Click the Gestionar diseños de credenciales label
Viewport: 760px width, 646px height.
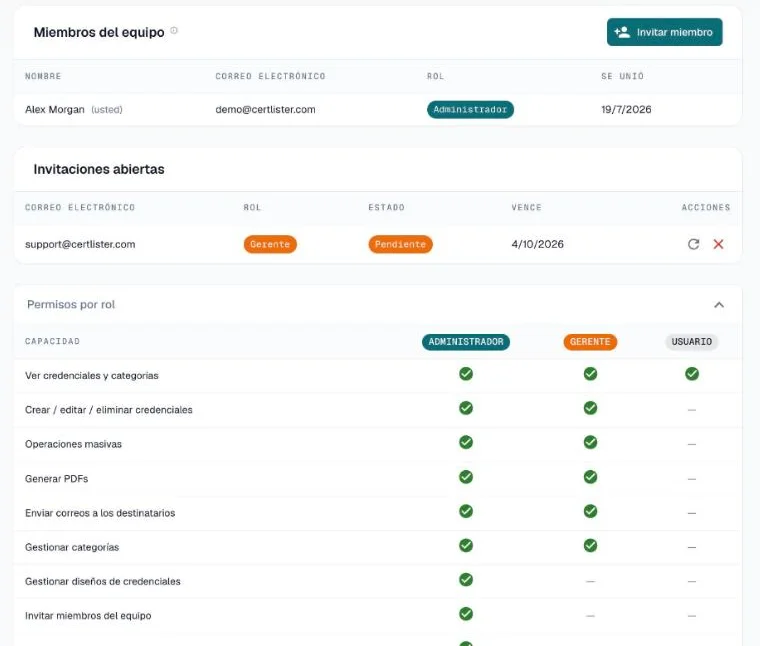point(103,582)
